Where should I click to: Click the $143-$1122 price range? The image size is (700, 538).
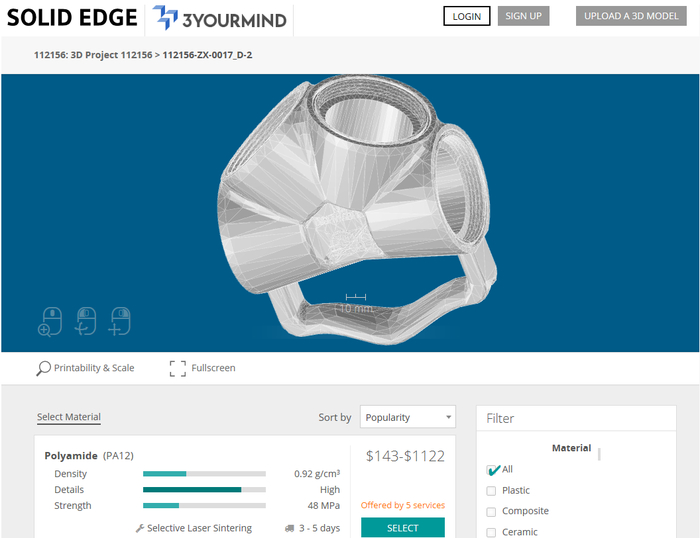[x=405, y=456]
